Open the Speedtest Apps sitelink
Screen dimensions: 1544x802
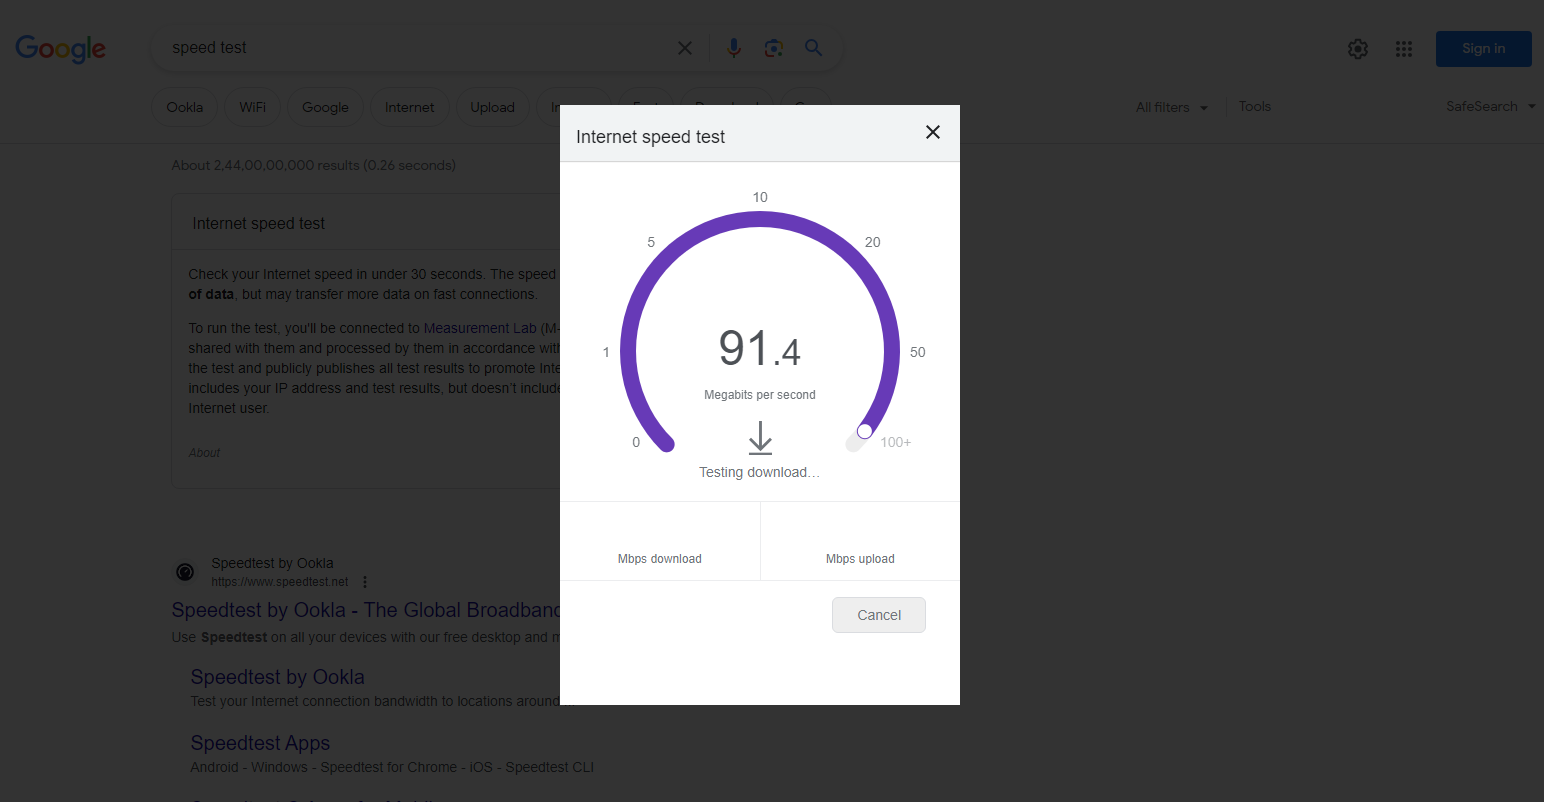260,743
